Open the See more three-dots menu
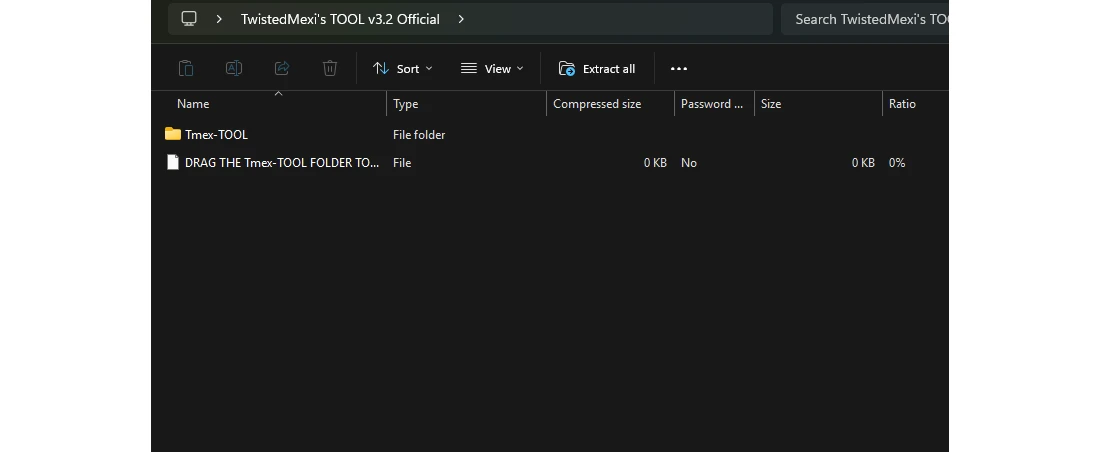The image size is (1100, 452). point(679,69)
